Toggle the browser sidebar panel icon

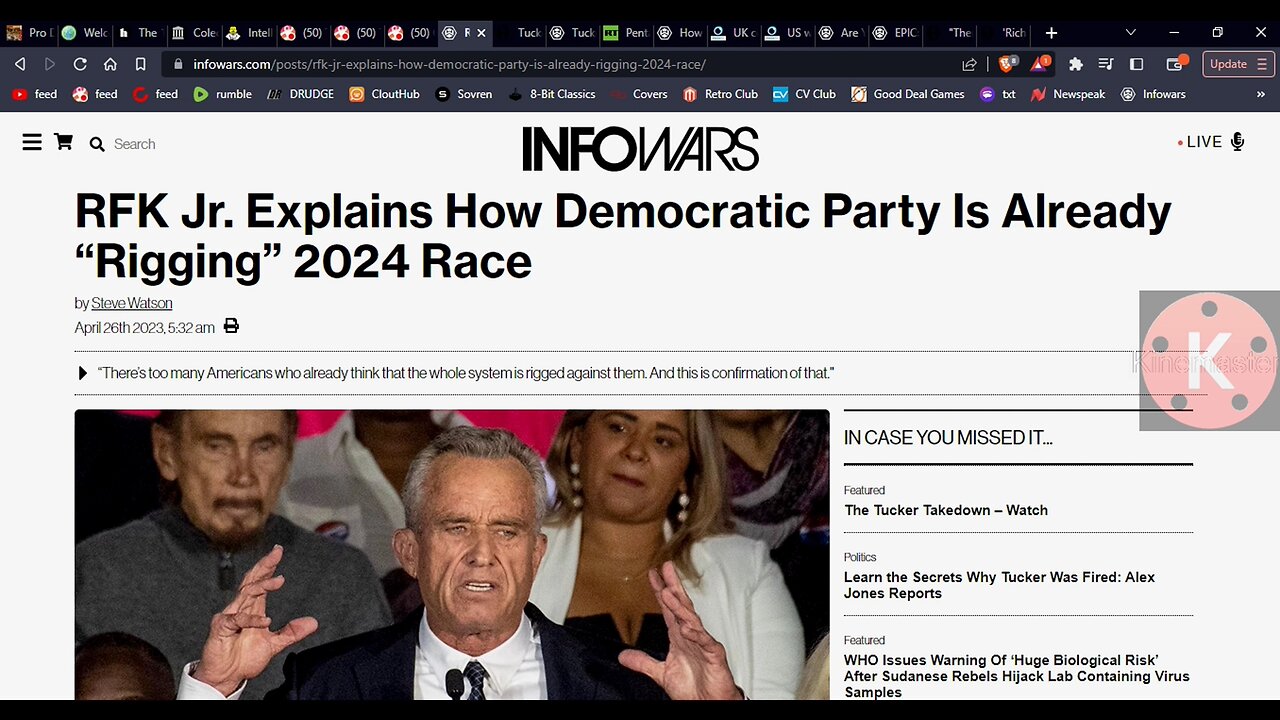pos(1136,64)
